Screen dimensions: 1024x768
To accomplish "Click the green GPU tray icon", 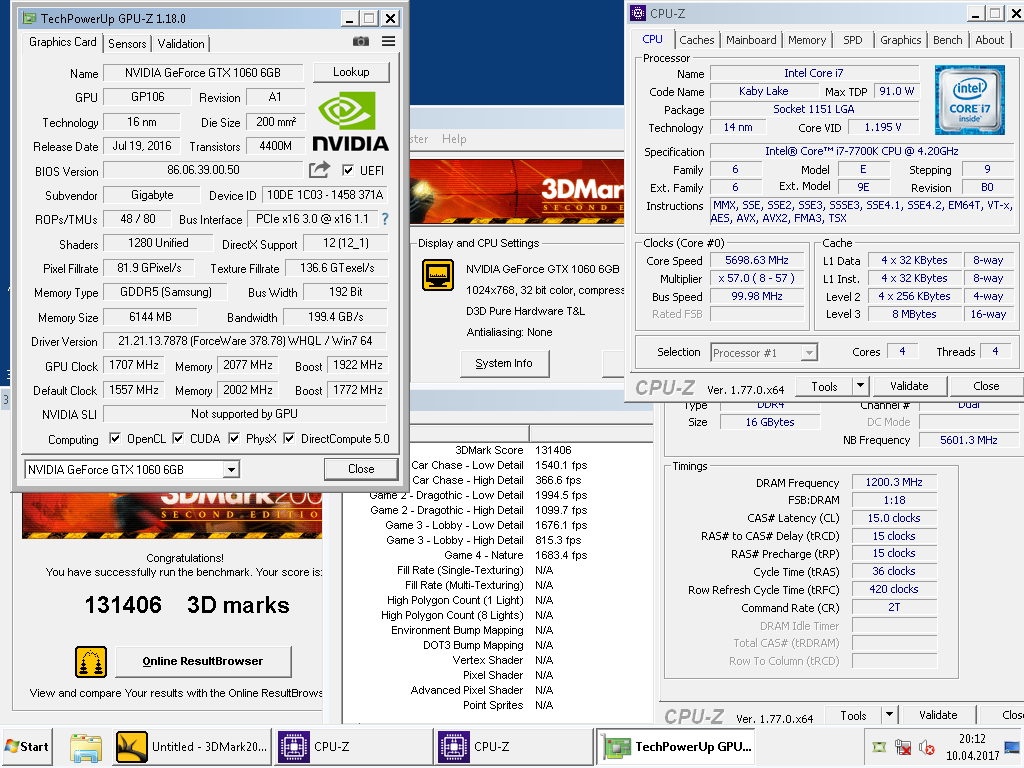I will [x=880, y=747].
